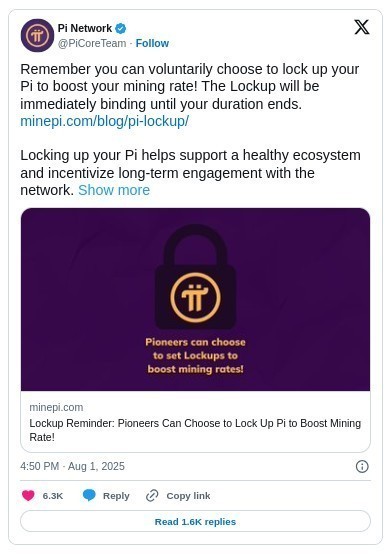This screenshot has height=554, width=388.
Task: Click the minepi.com domain label
Action: [x=56, y=407]
